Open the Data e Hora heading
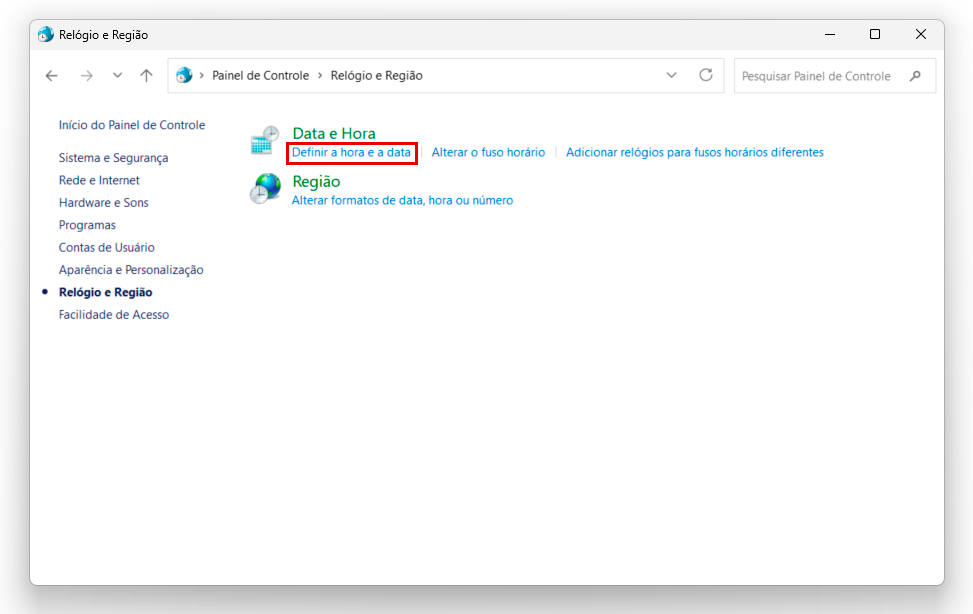The width and height of the screenshot is (973, 614). [334, 133]
